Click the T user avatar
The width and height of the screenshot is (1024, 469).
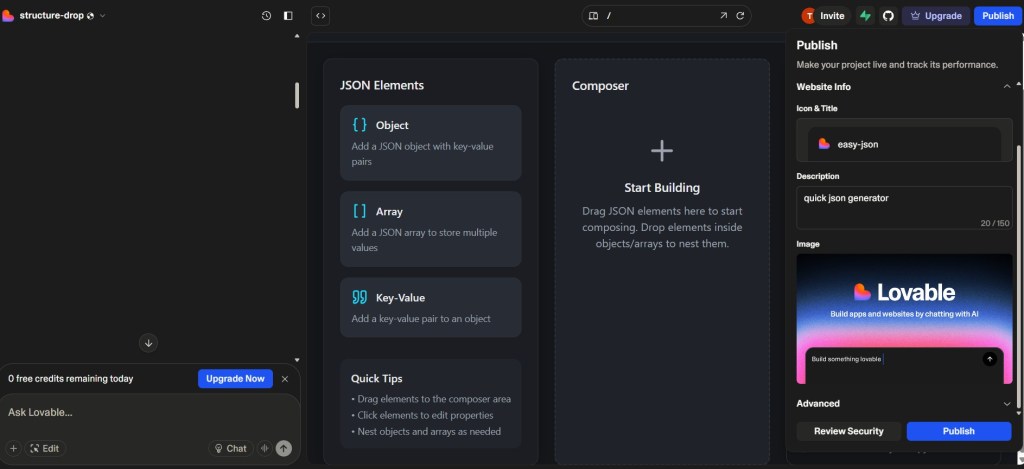(x=809, y=16)
